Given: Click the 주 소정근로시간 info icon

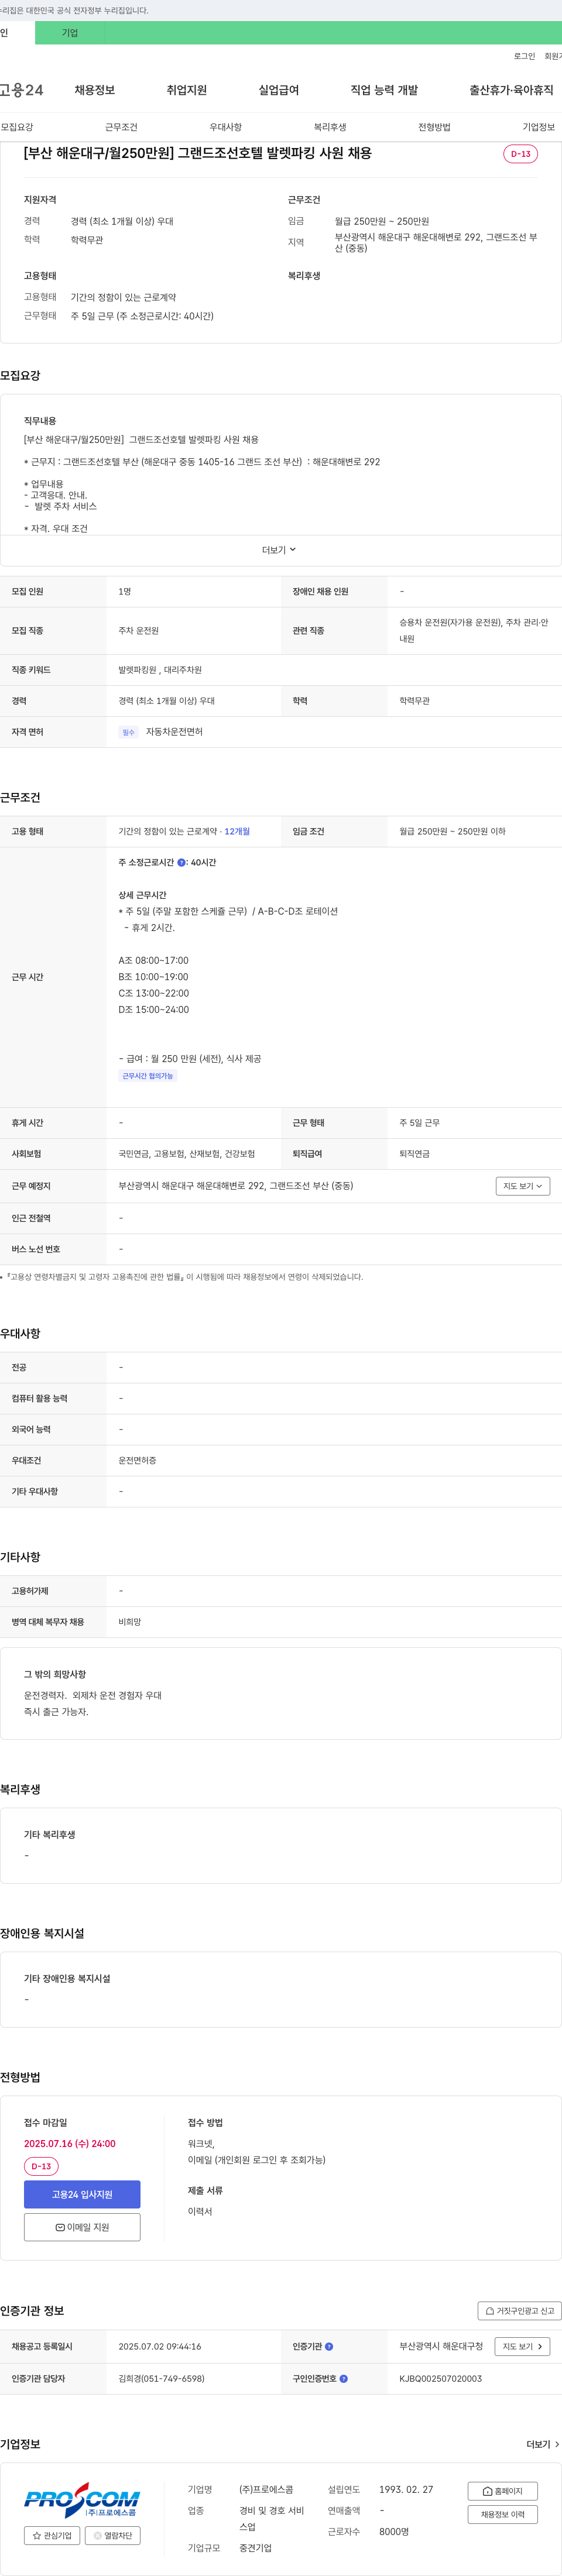Looking at the screenshot, I should coord(181,862).
